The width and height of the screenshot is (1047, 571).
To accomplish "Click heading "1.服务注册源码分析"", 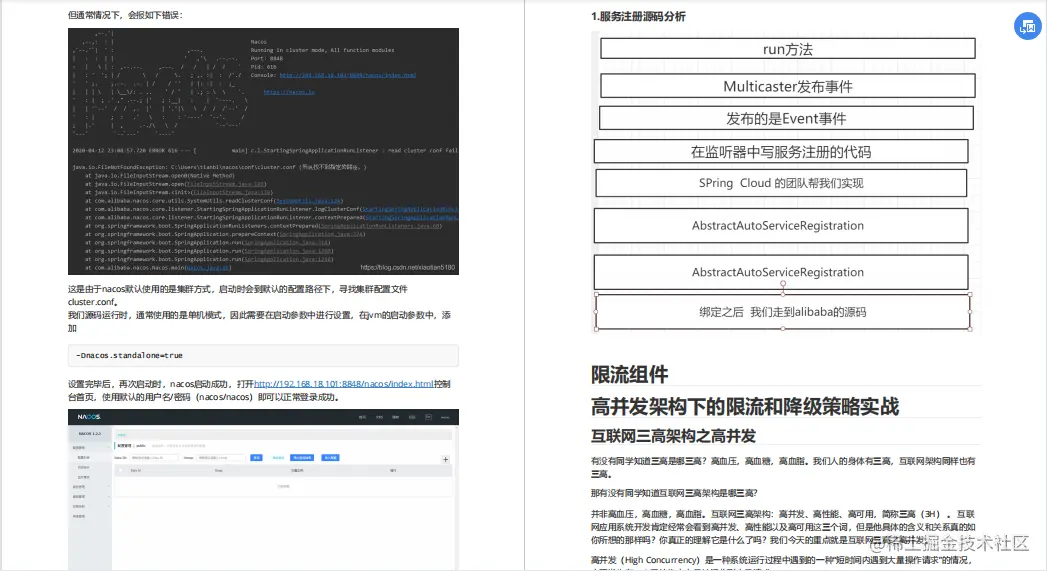I will (x=638, y=17).
